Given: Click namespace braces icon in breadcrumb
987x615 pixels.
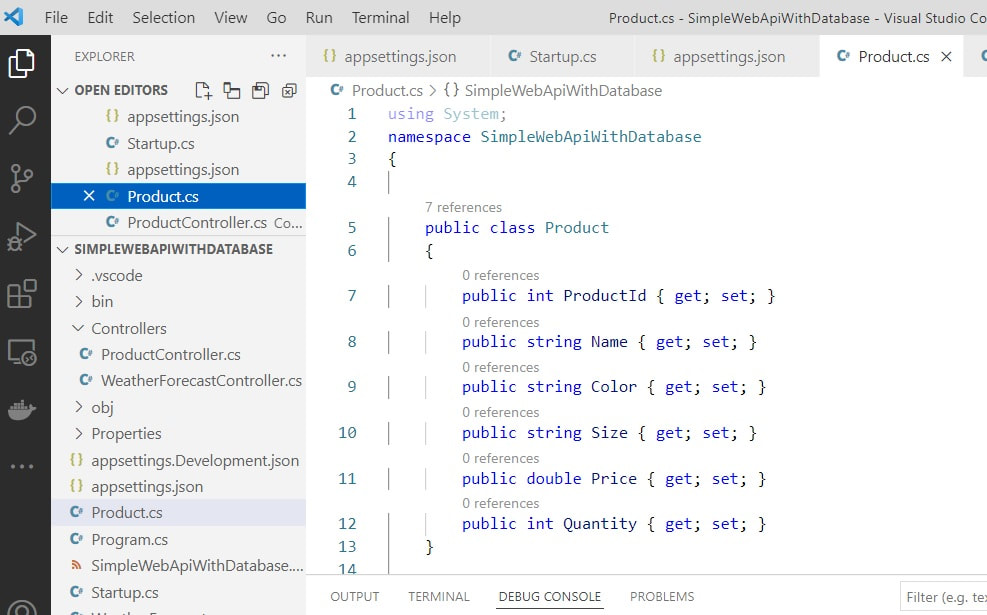Looking at the screenshot, I should pos(451,90).
